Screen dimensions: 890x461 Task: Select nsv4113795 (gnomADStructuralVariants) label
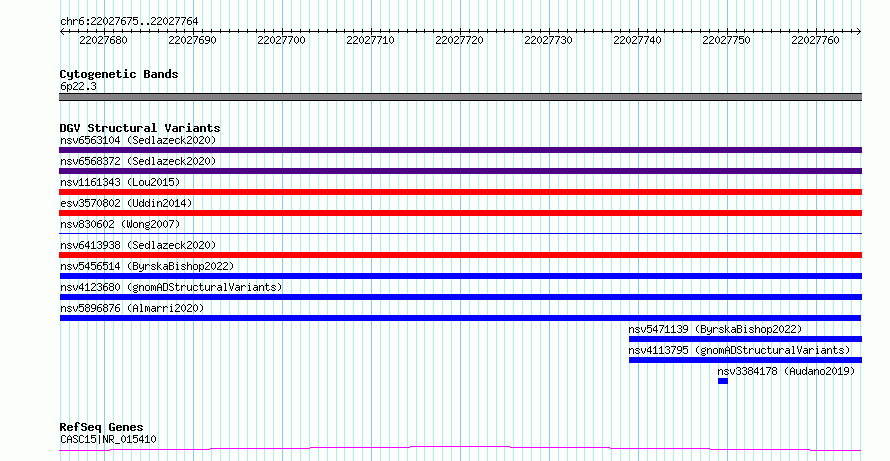[739, 350]
